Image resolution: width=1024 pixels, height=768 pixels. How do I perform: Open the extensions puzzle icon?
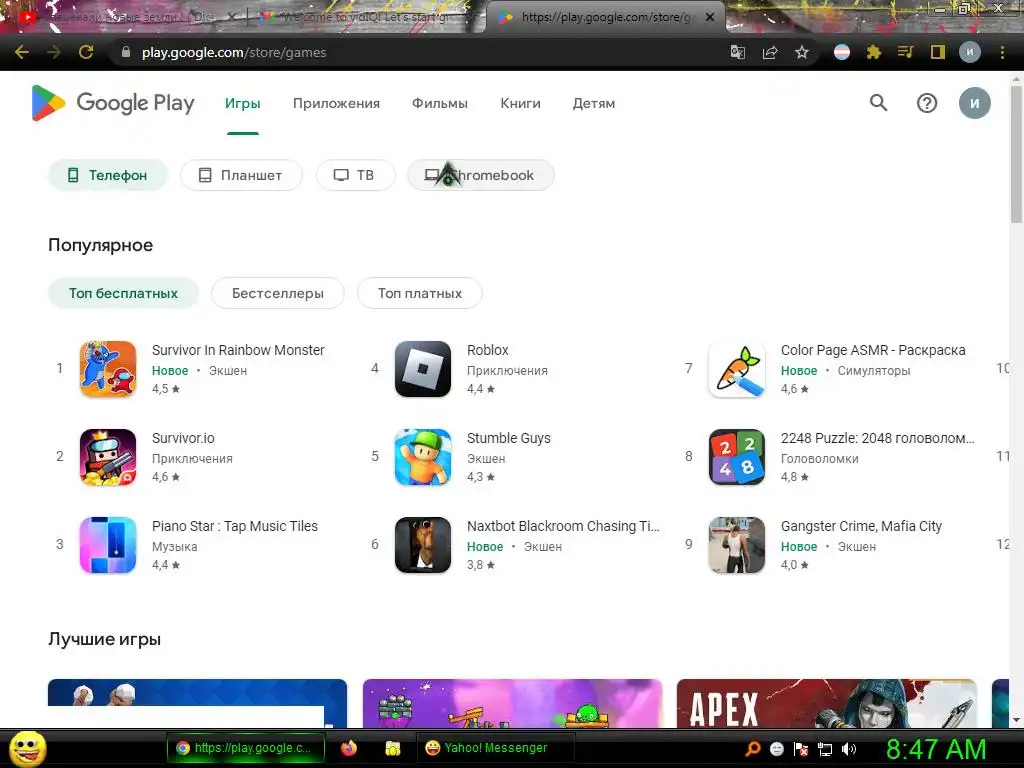pyautogui.click(x=874, y=52)
